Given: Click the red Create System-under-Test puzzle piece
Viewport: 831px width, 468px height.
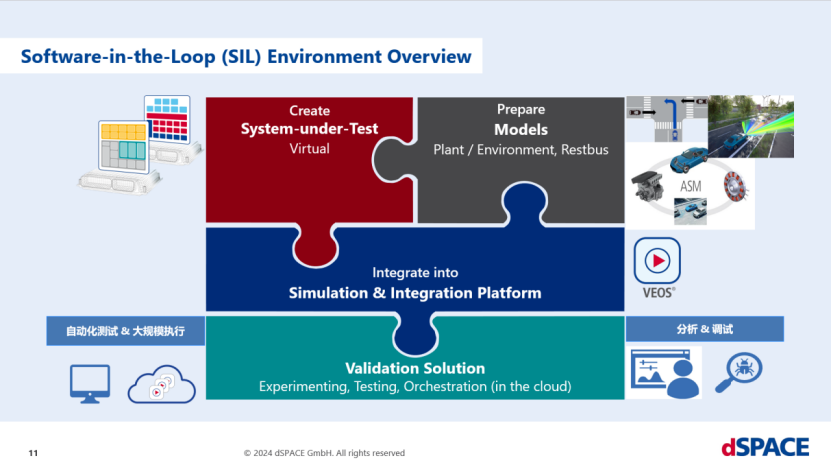Looking at the screenshot, I should [x=298, y=160].
